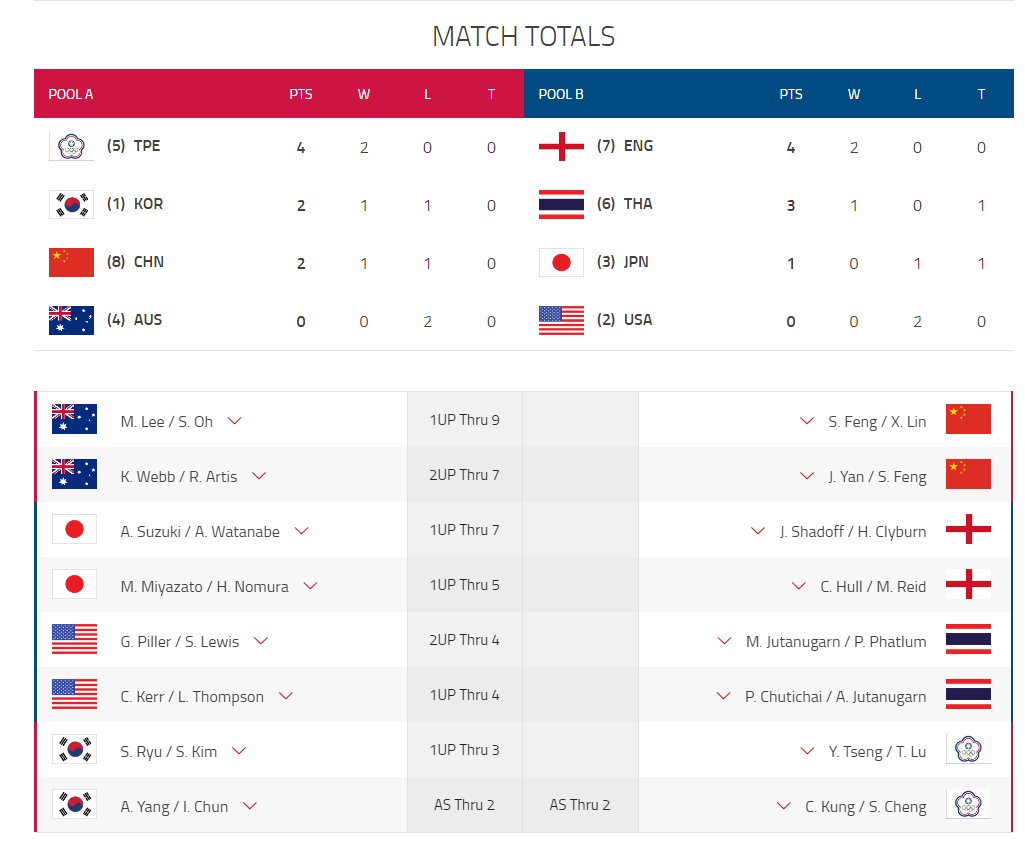Open C. Hull / M. Reid dropdown
Screen dimensions: 1025x852
[799, 586]
